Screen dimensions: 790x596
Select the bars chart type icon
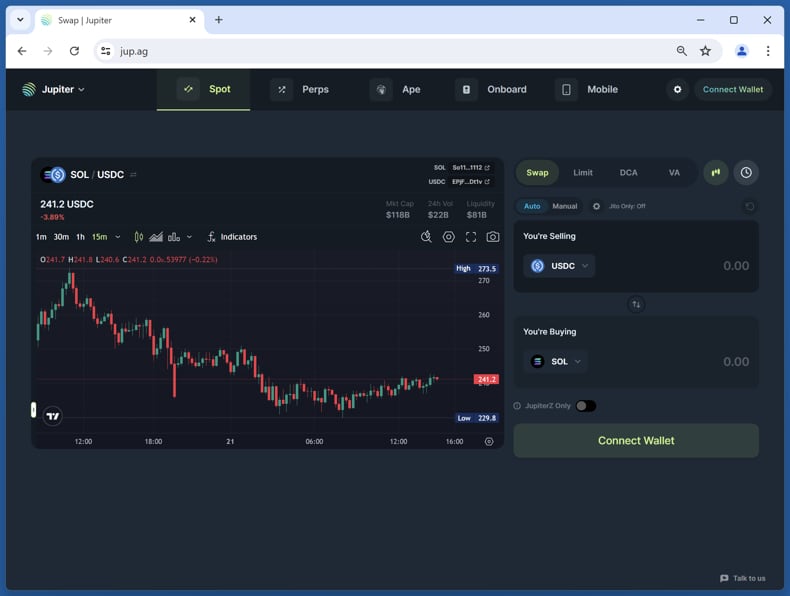[174, 237]
